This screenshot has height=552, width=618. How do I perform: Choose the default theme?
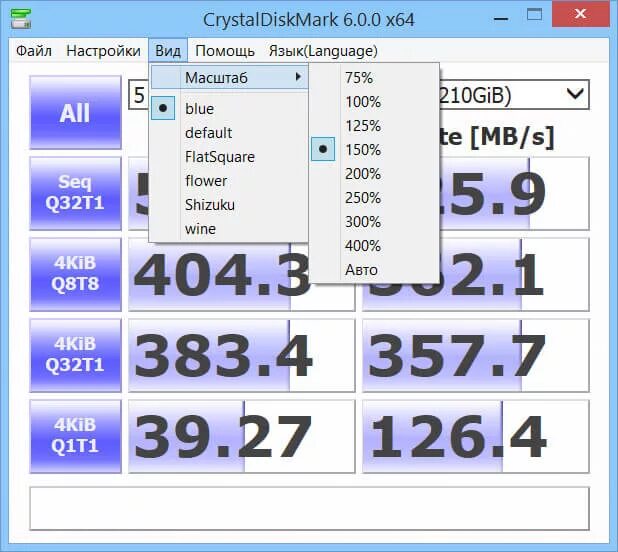229,133
